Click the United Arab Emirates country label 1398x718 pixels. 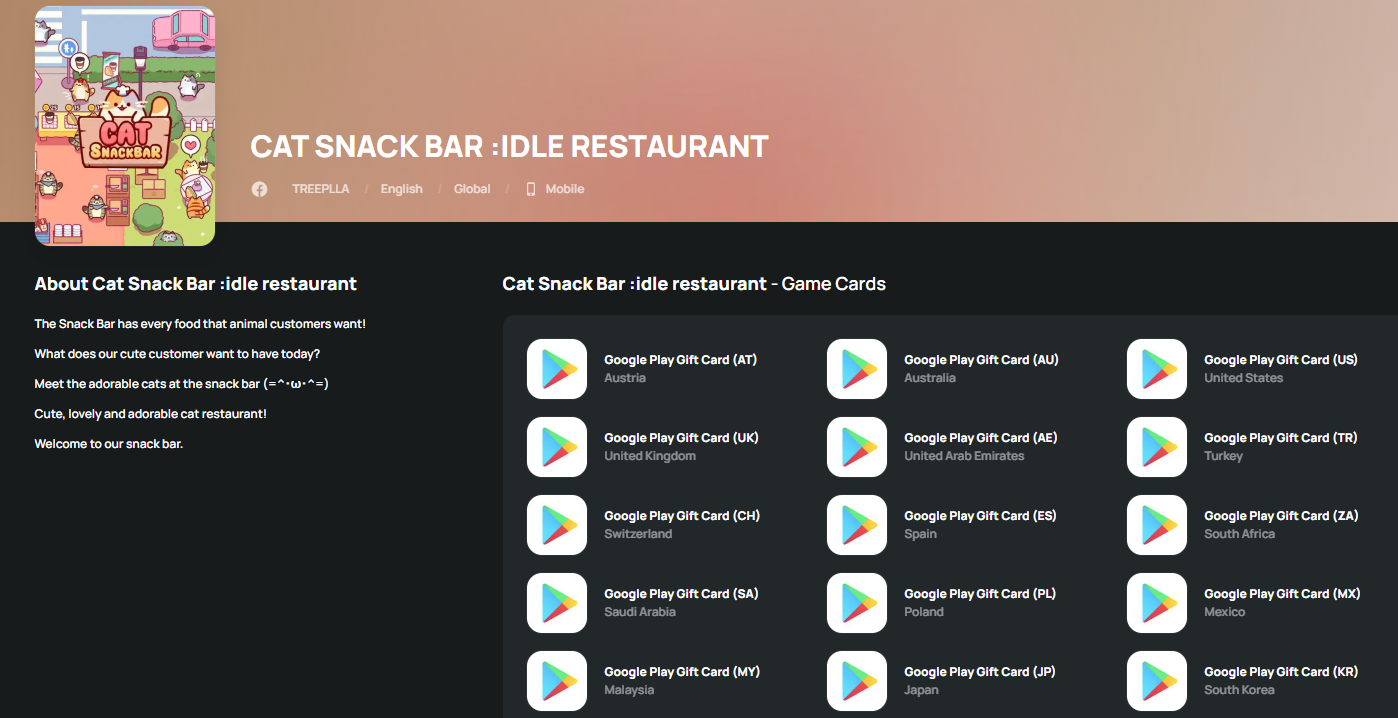coord(964,456)
